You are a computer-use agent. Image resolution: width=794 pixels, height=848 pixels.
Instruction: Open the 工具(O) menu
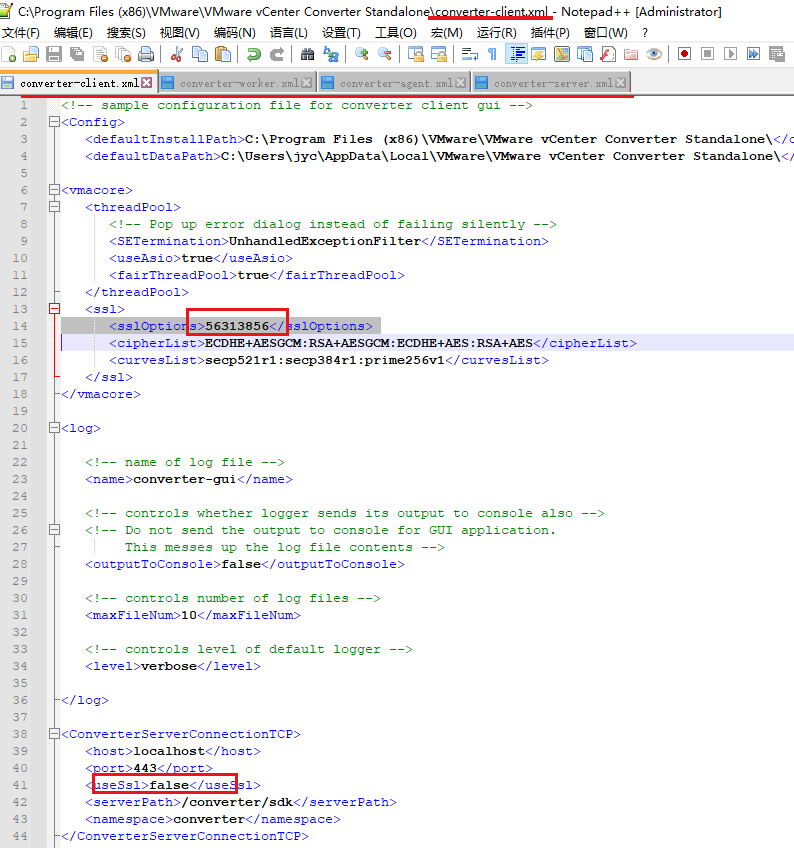click(x=396, y=33)
